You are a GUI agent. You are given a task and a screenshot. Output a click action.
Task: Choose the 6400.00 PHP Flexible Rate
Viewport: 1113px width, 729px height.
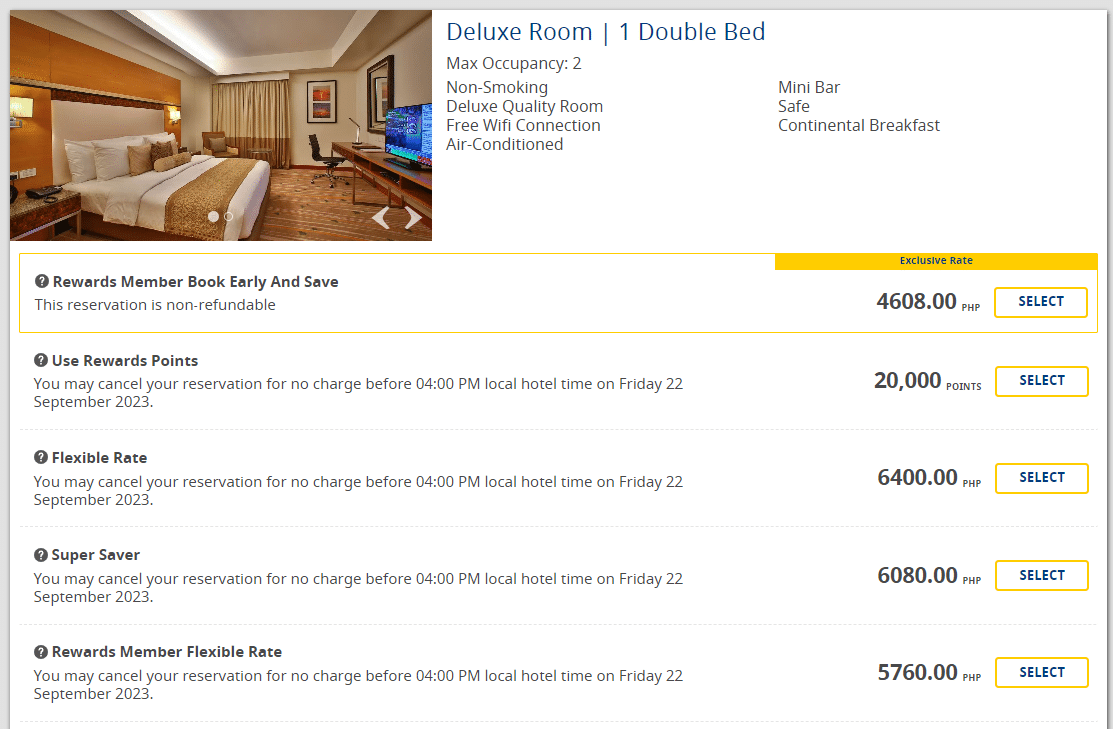tap(1041, 478)
